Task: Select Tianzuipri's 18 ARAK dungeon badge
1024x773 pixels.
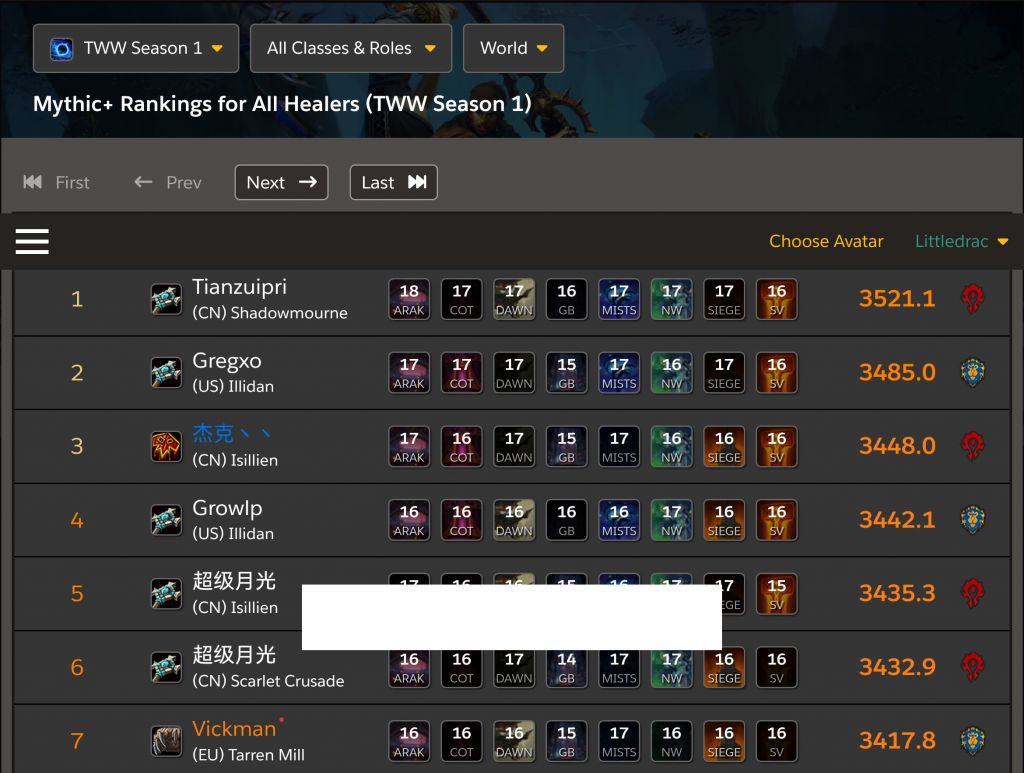Action: pos(409,300)
